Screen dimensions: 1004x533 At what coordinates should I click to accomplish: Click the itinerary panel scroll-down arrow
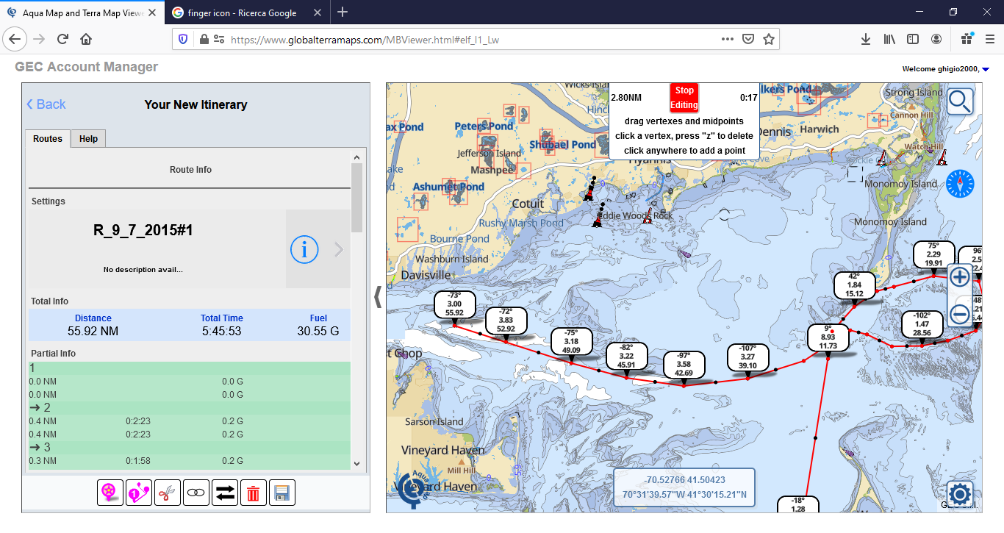(357, 464)
